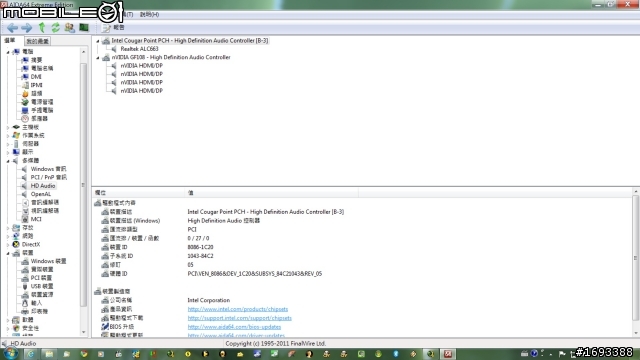Expand the 作業系統 Operating System node
The width and height of the screenshot is (640, 360).
point(8,136)
